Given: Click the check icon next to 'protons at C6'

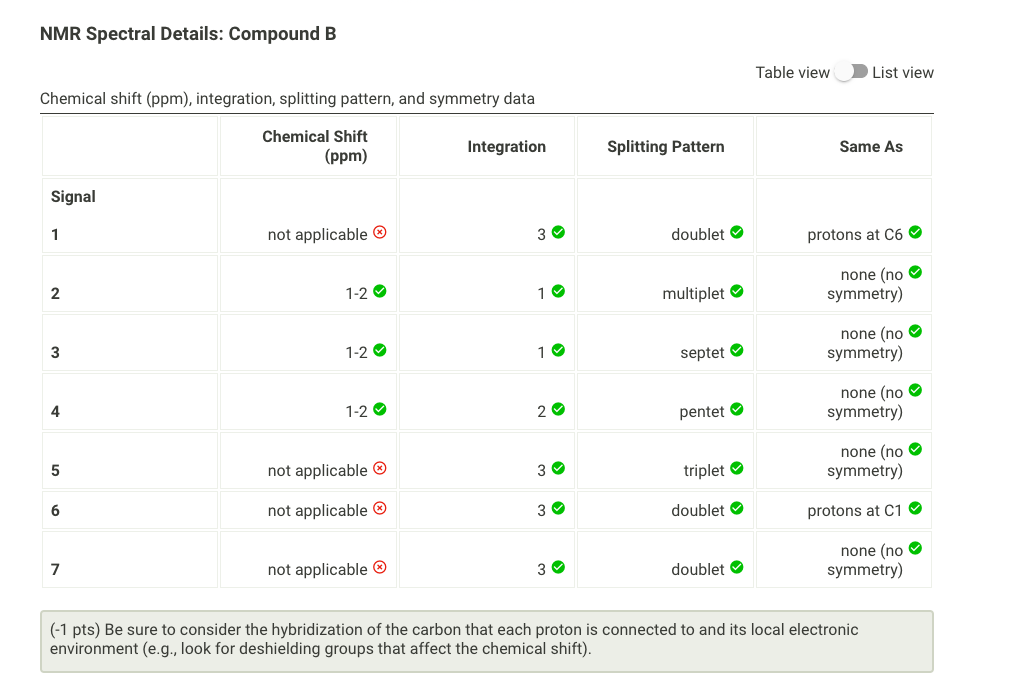Looking at the screenshot, I should click(x=916, y=232).
